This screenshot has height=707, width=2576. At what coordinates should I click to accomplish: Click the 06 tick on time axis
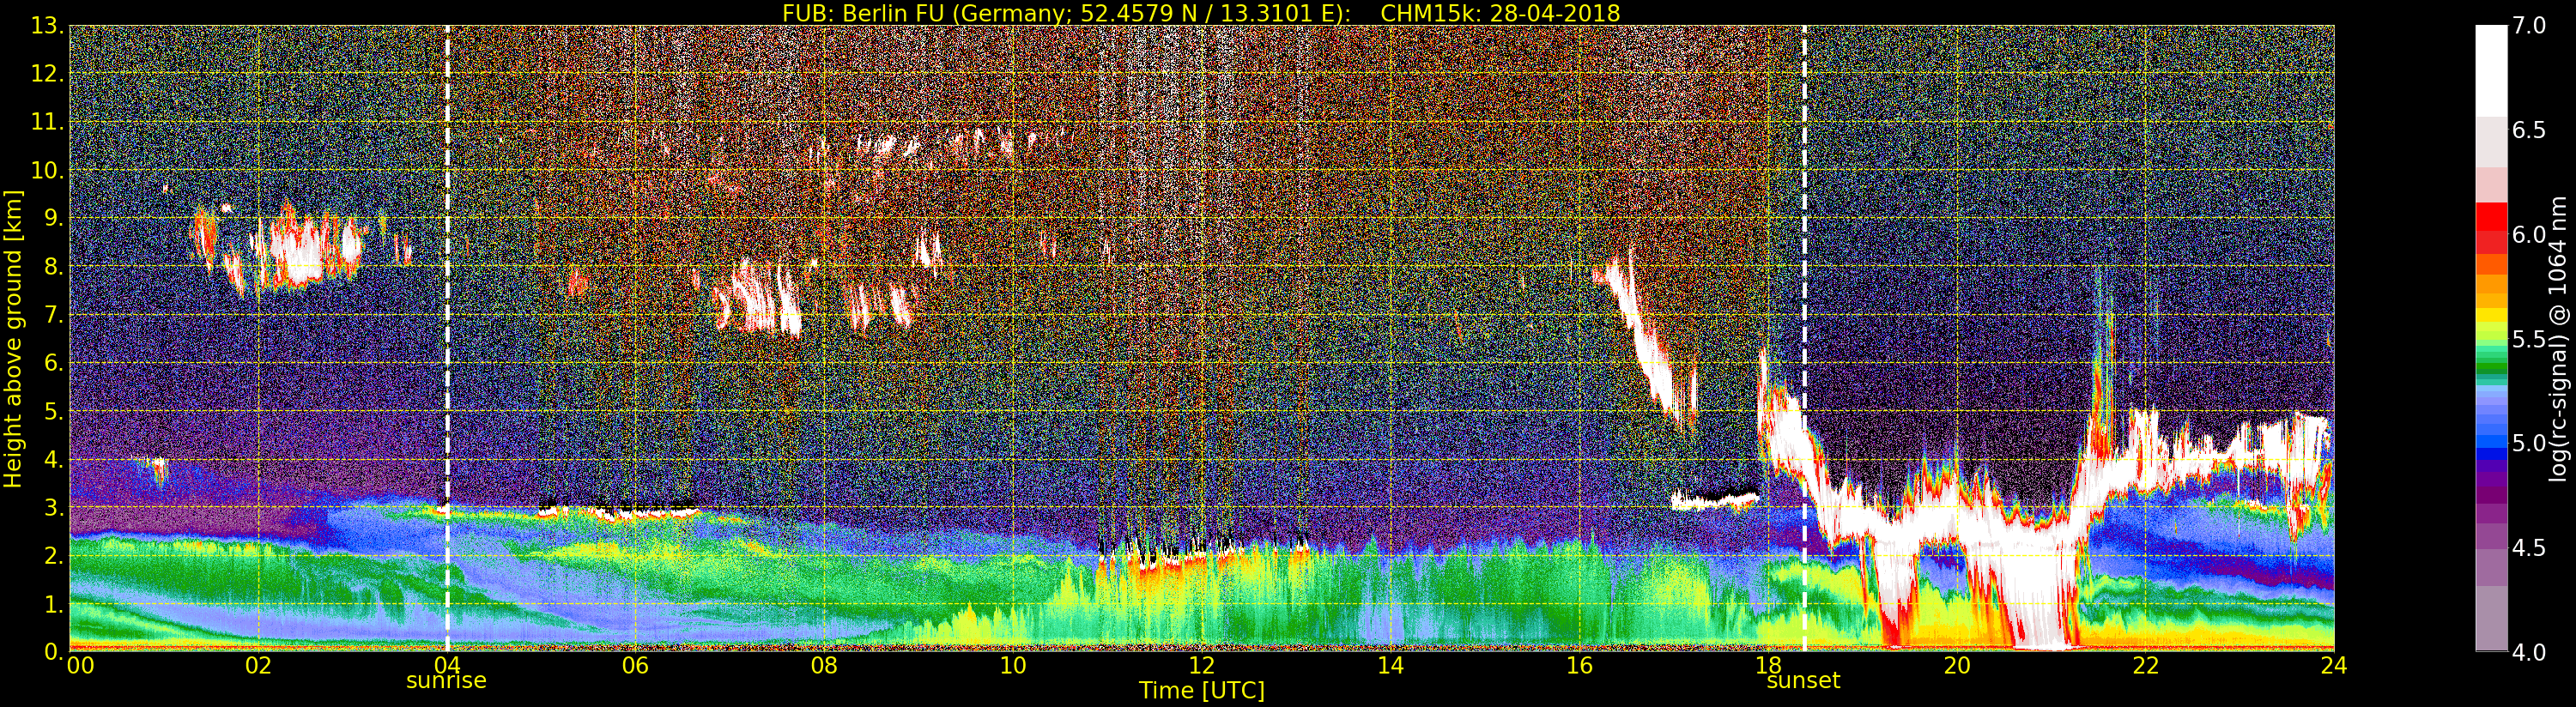tap(635, 665)
